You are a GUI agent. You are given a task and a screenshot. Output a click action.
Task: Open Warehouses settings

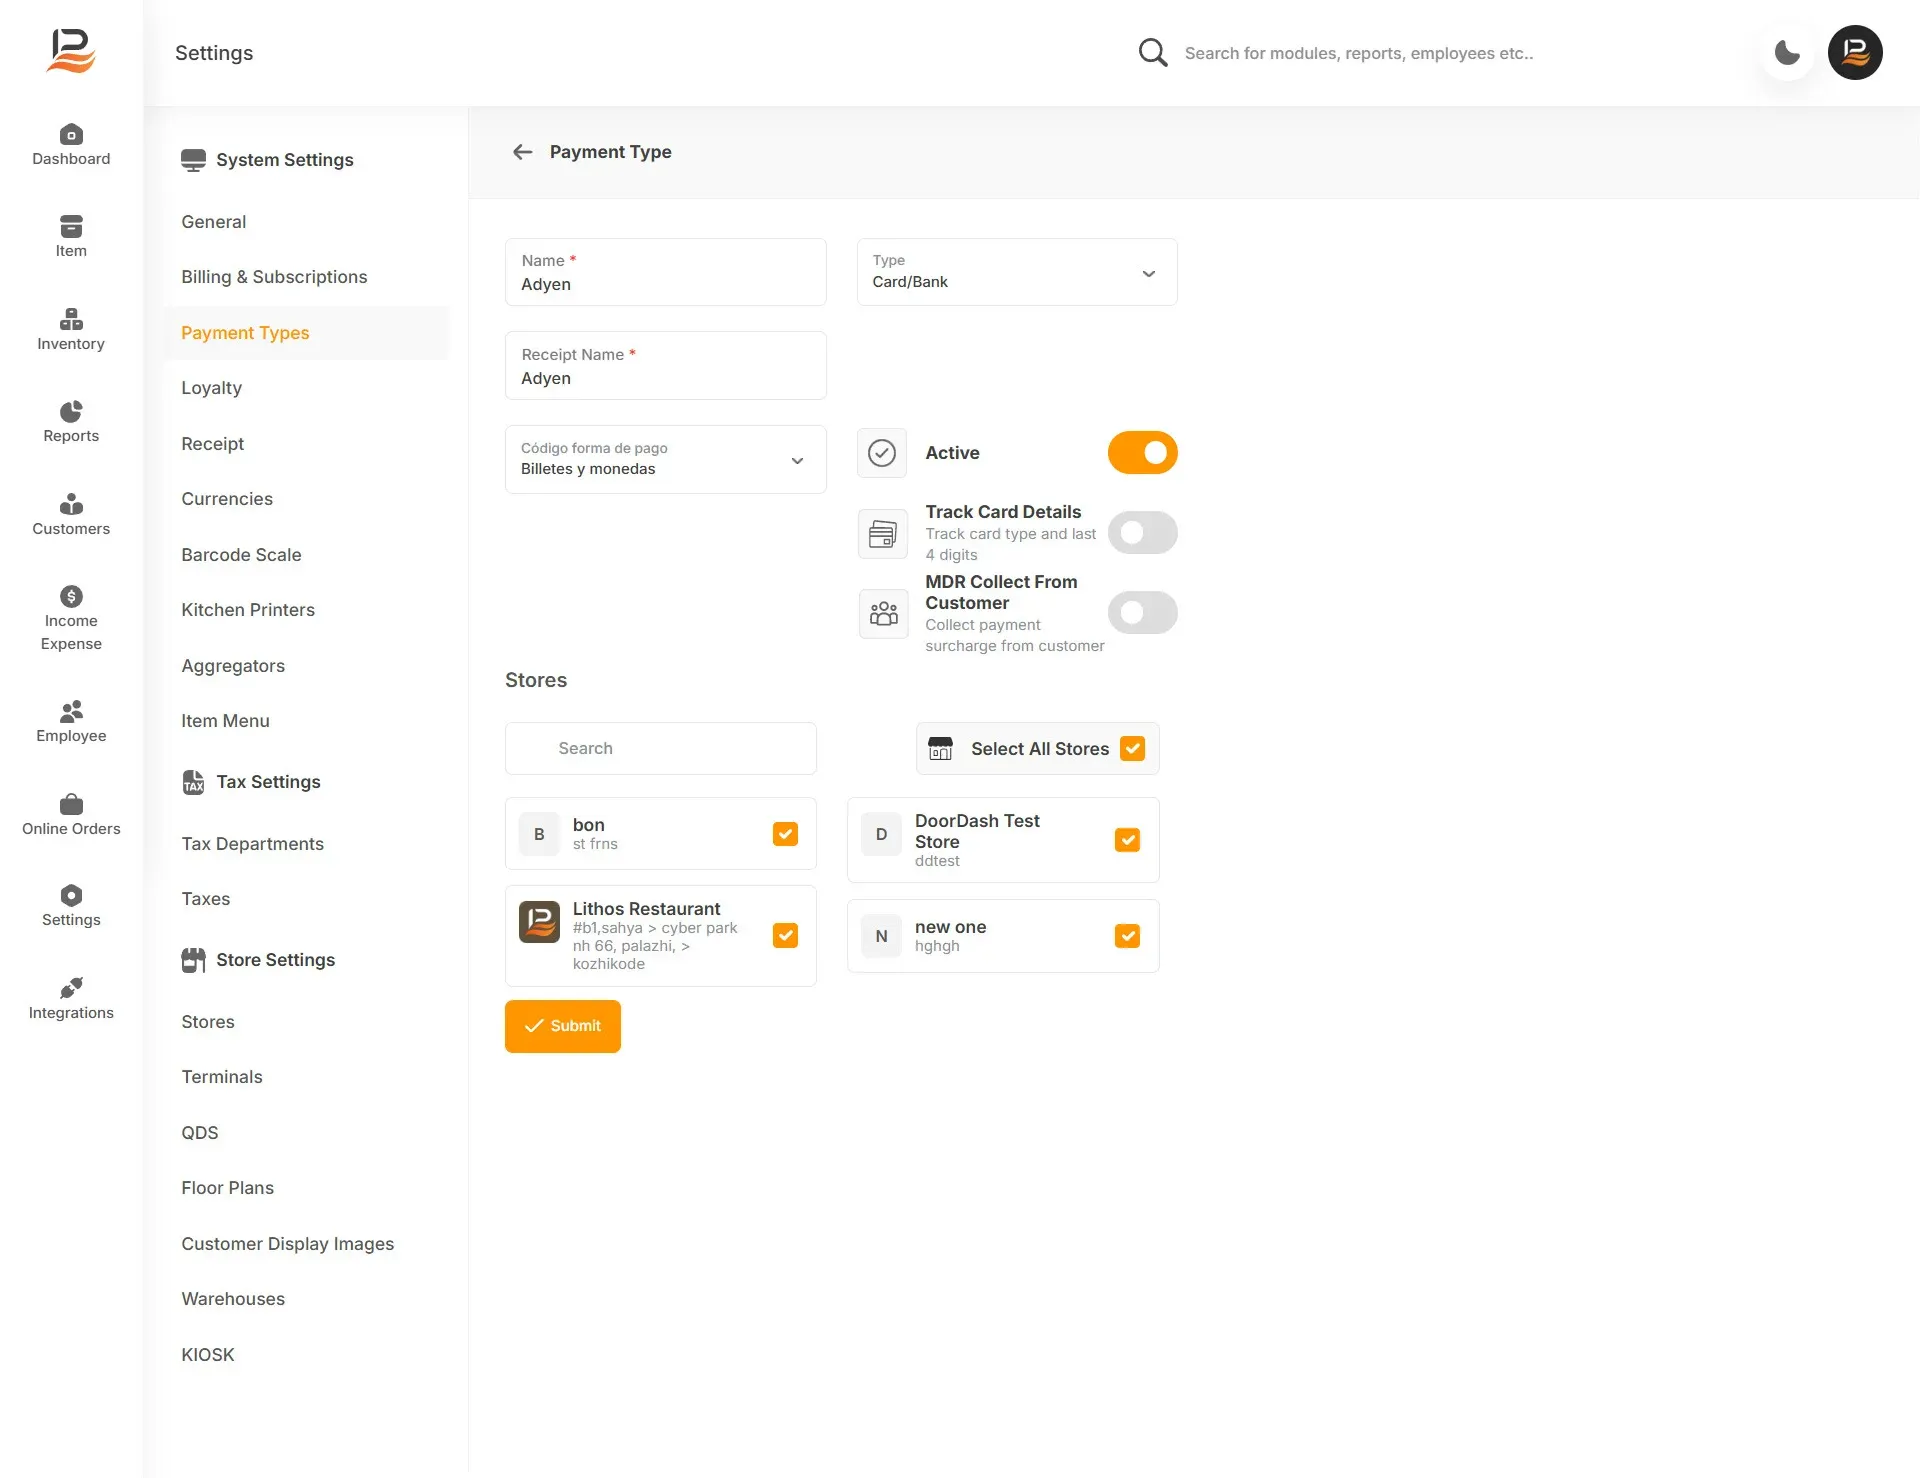(233, 1299)
